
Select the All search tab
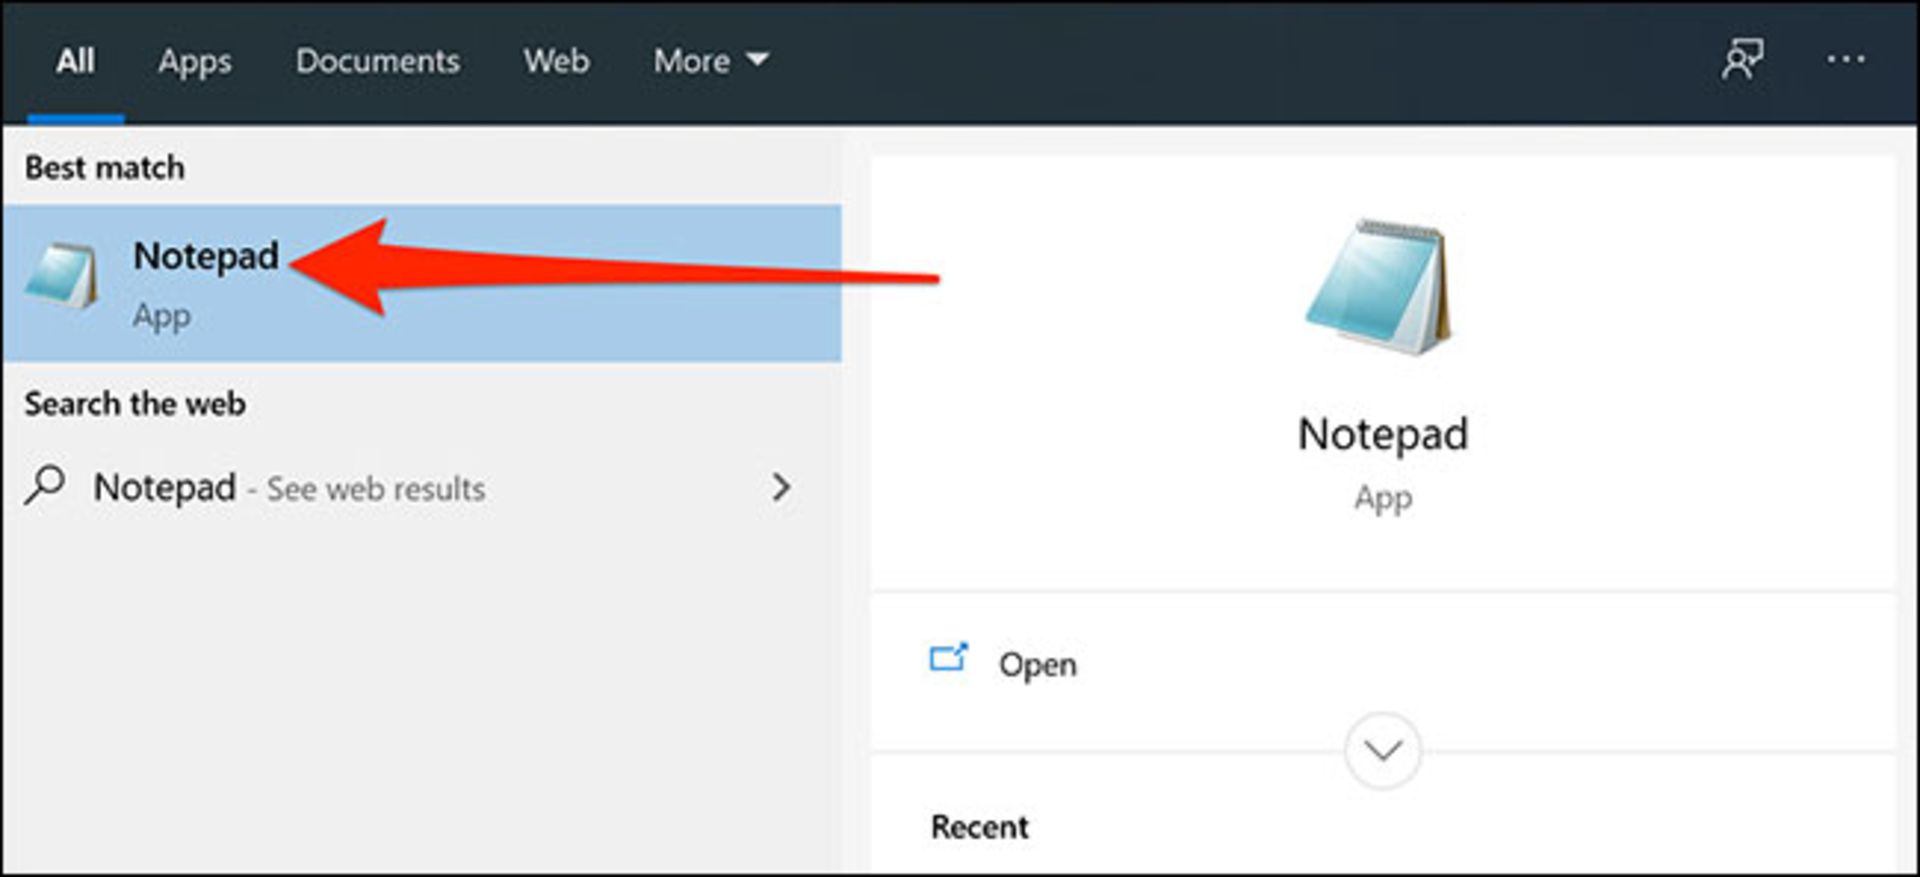[75, 61]
